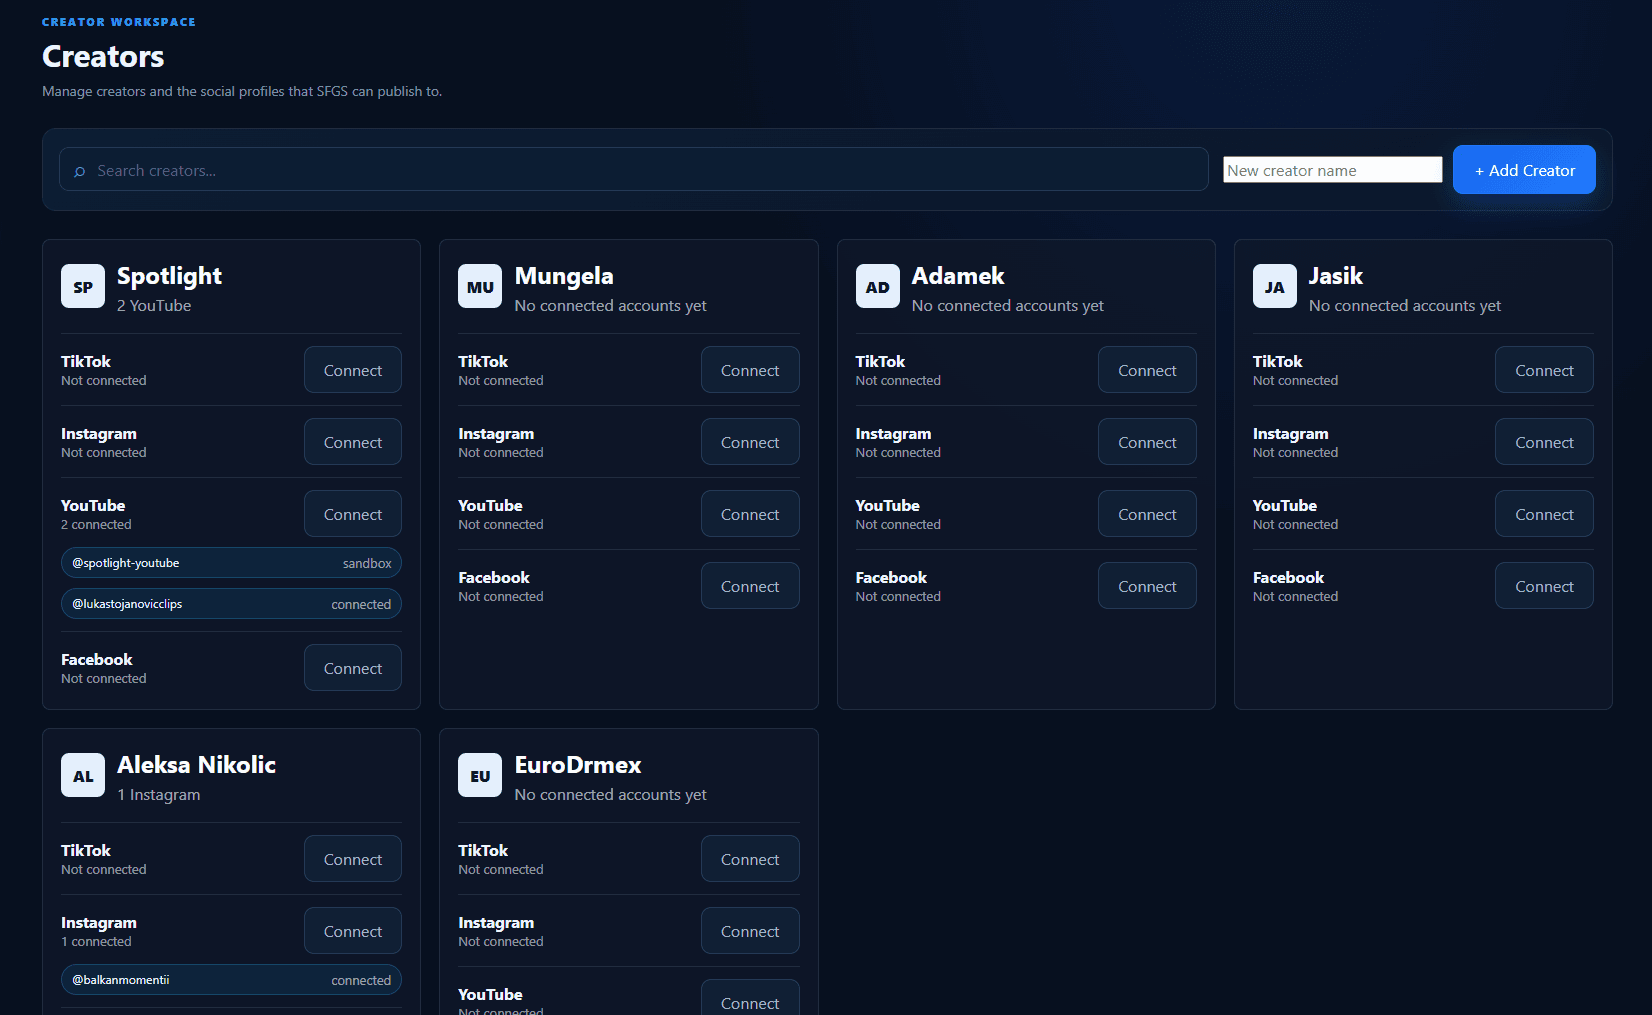This screenshot has height=1015, width=1652.
Task: Click the Add Creator button
Action: pos(1524,170)
